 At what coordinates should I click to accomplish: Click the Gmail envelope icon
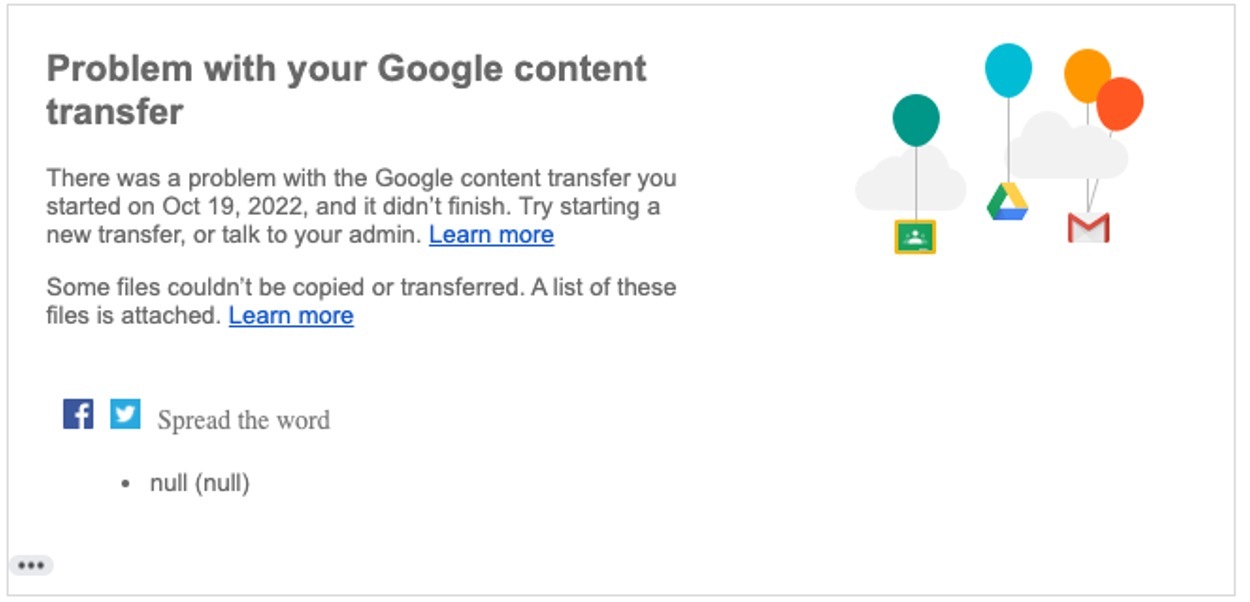click(1088, 228)
